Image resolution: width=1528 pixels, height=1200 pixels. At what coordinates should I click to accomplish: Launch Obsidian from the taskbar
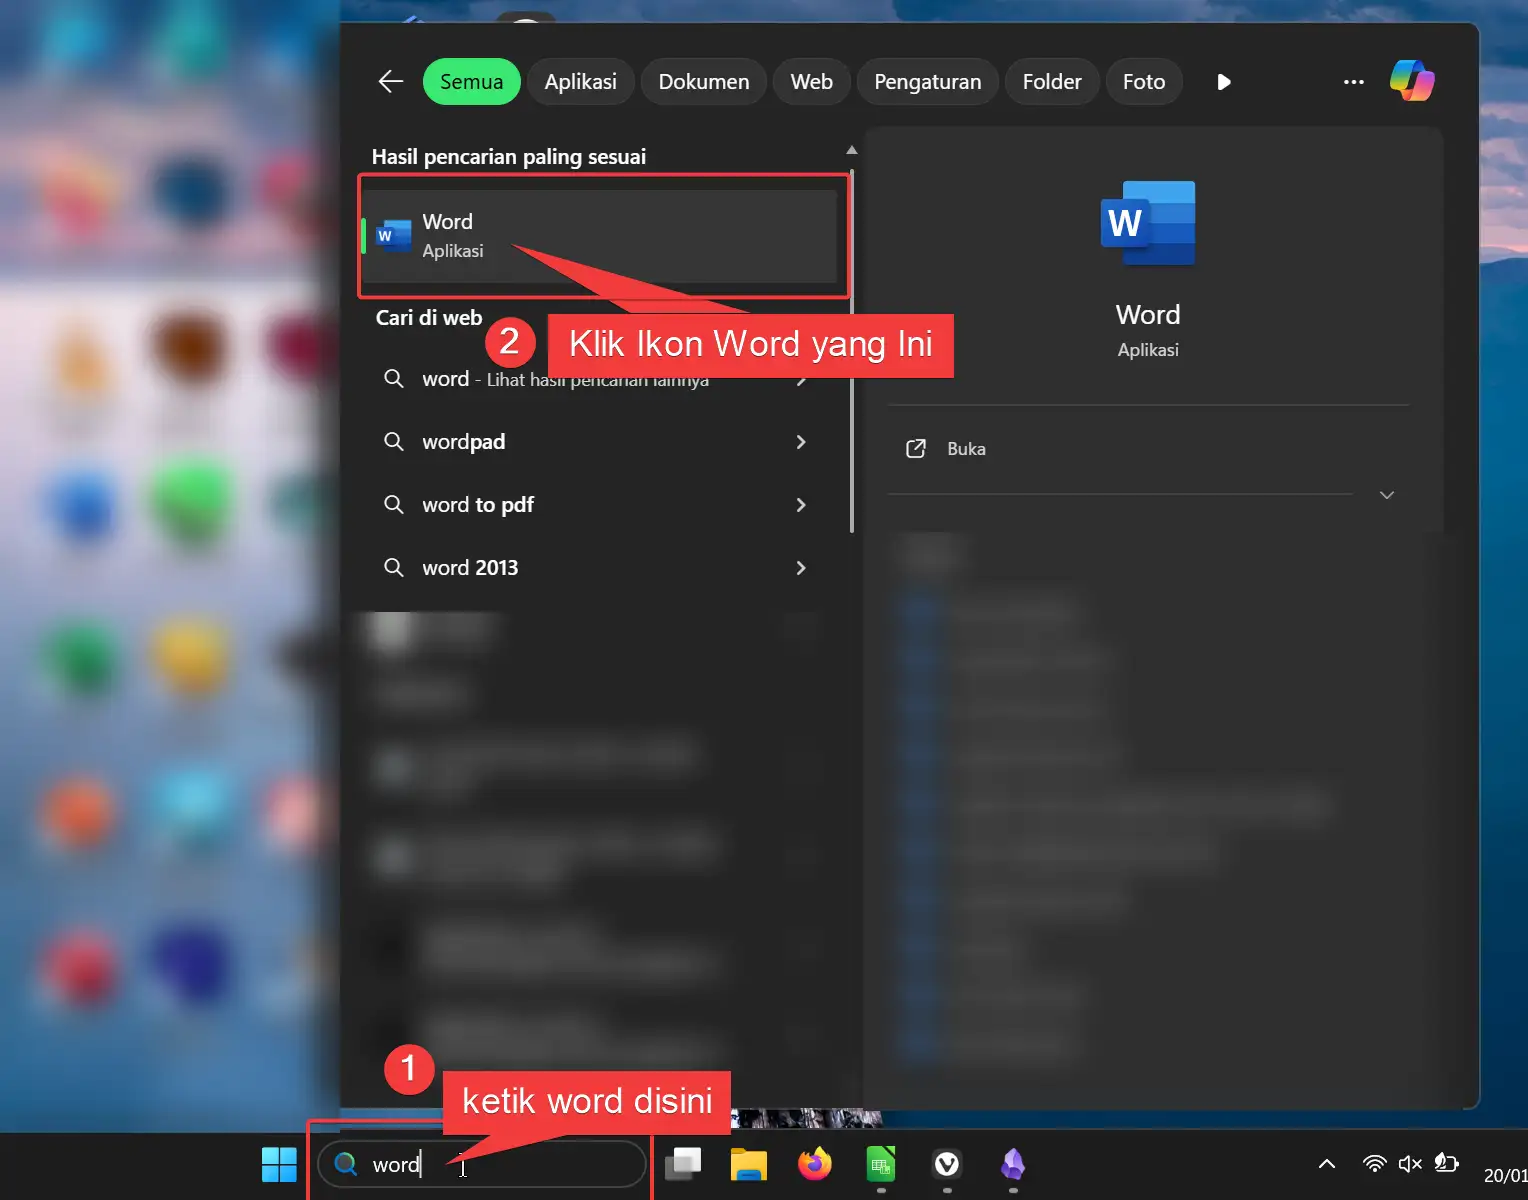pos(1013,1164)
